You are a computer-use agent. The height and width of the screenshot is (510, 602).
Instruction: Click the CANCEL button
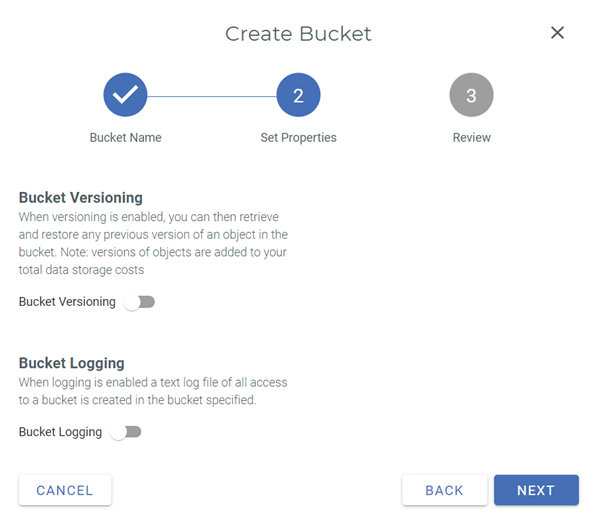pos(65,490)
